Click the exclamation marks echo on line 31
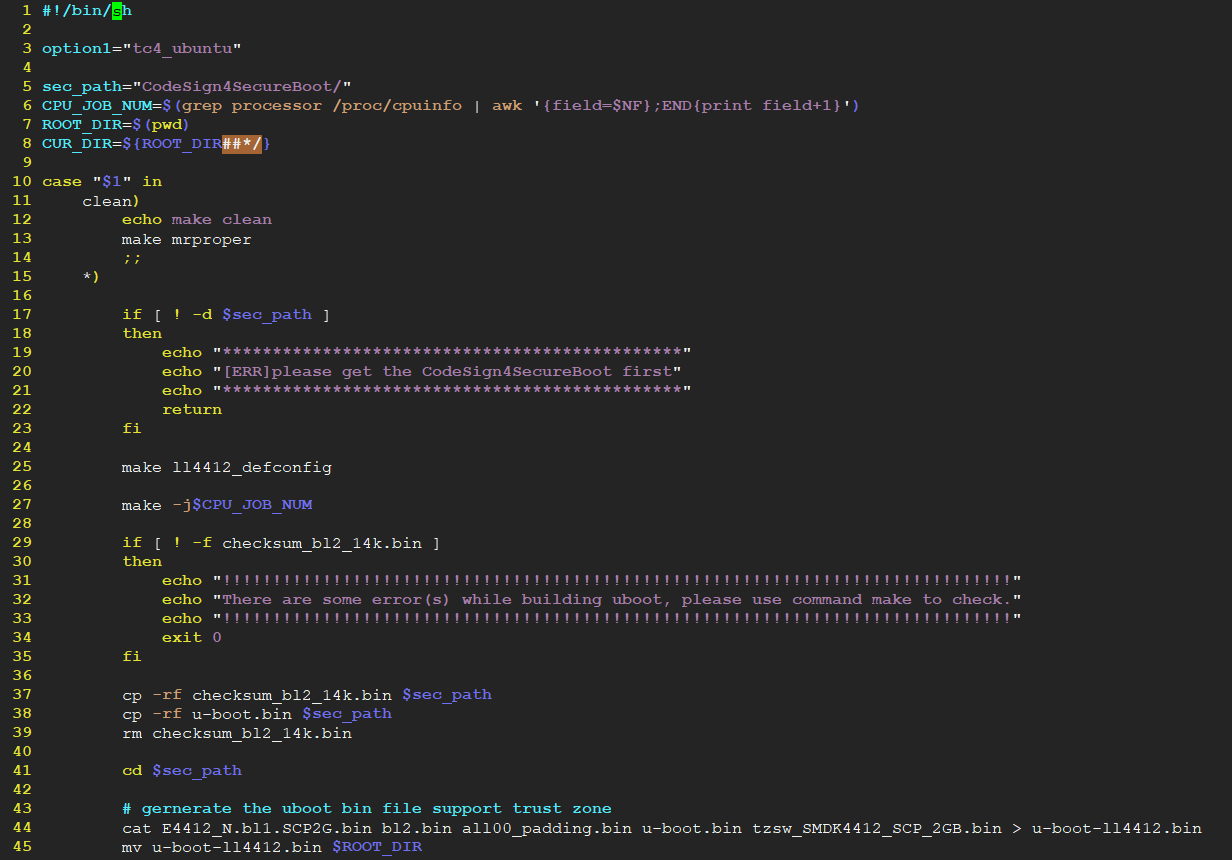Screen dimensions: 1232x860 pyautogui.click(x=592, y=580)
